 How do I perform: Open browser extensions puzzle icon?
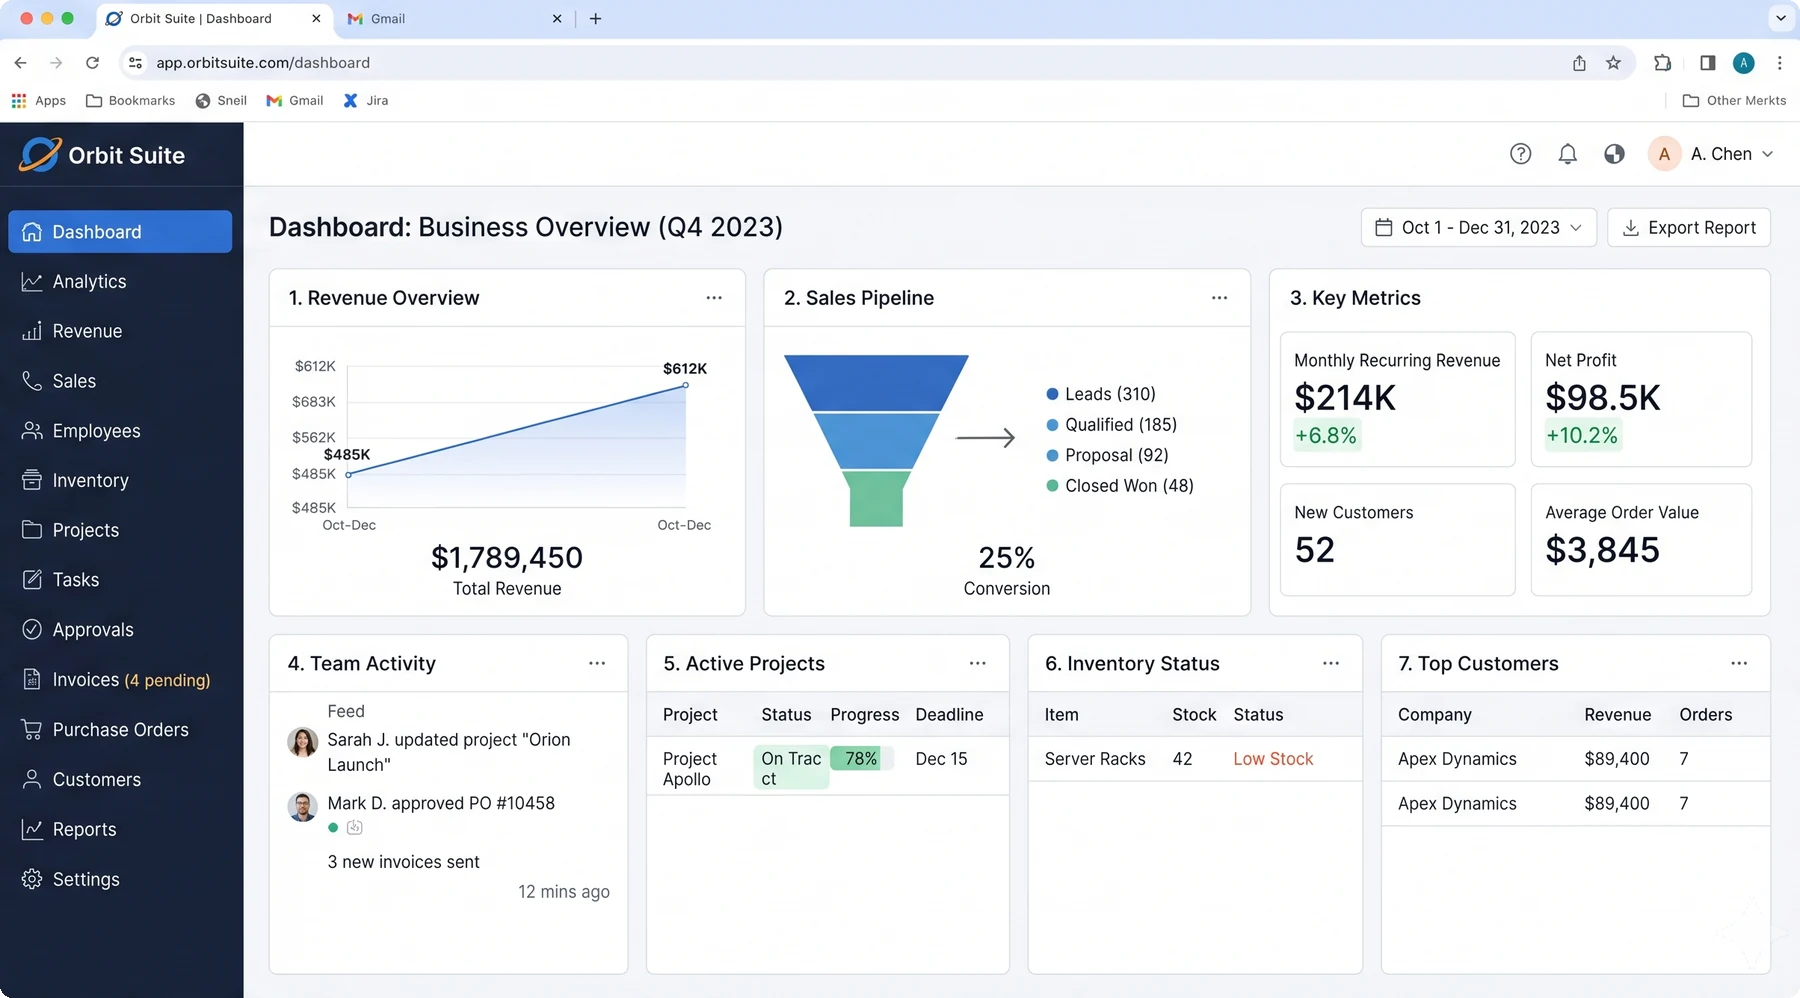pos(1662,62)
